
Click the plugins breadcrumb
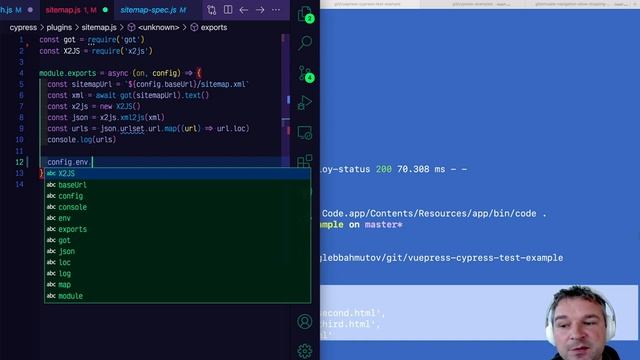tap(59, 27)
